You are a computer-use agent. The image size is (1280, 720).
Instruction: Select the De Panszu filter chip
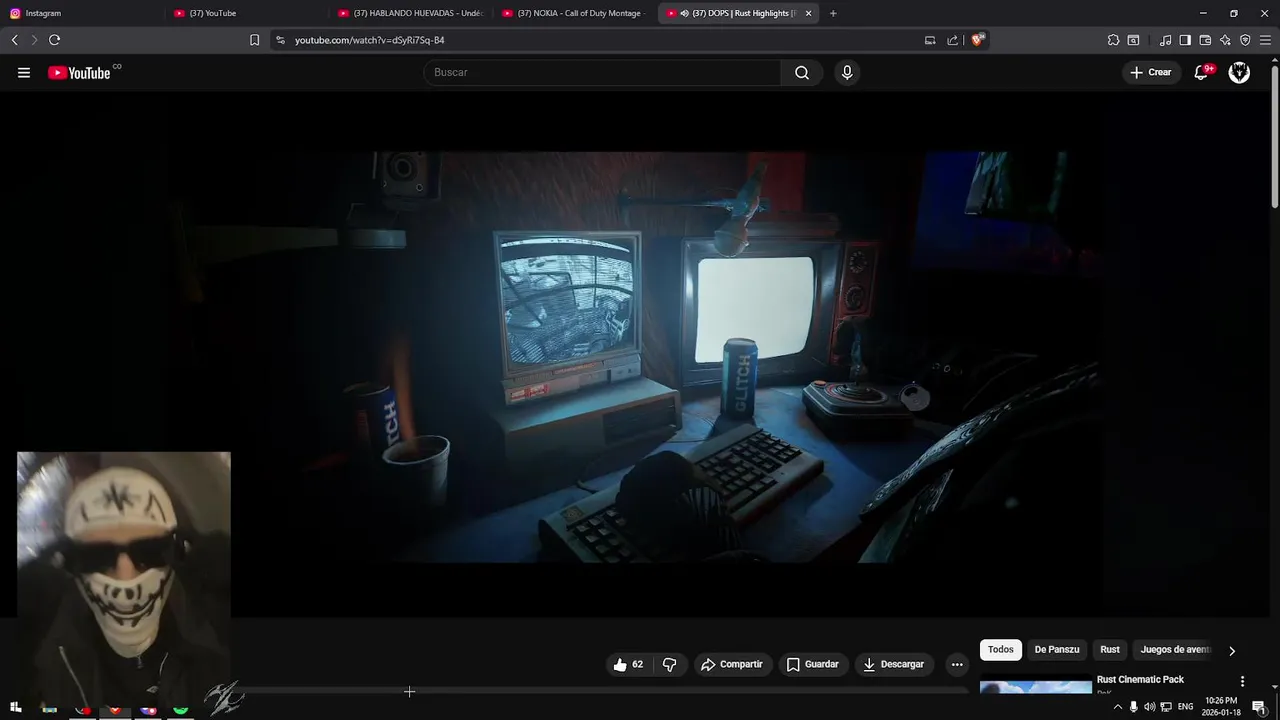point(1057,650)
